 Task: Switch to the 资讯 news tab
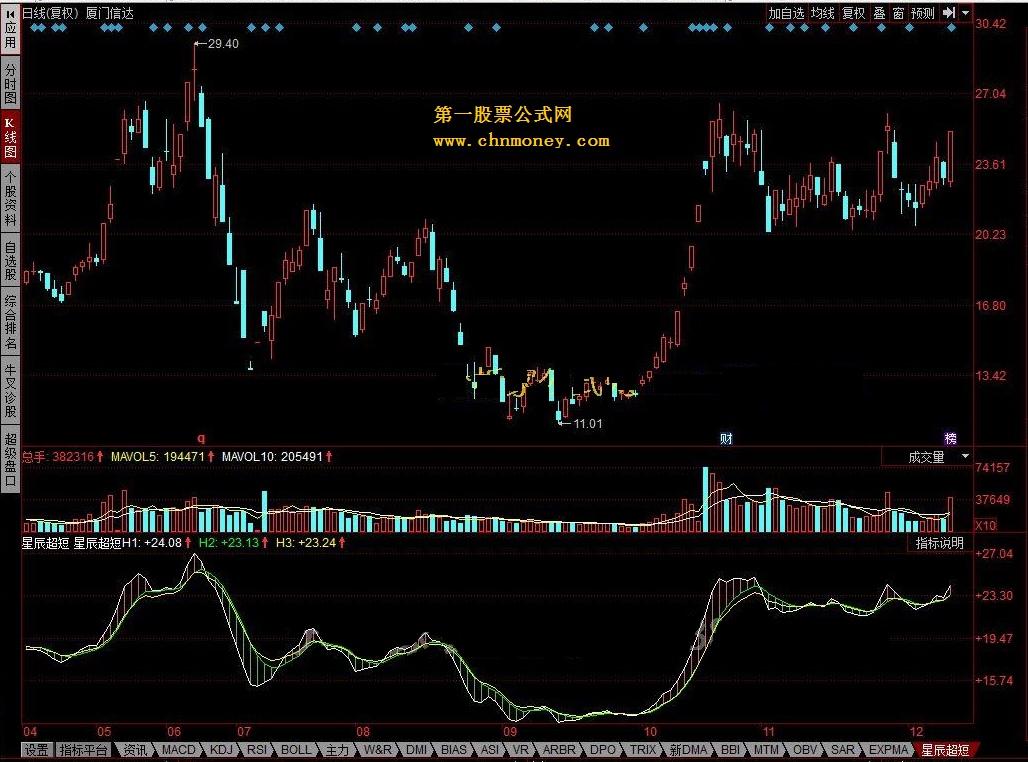pos(136,750)
